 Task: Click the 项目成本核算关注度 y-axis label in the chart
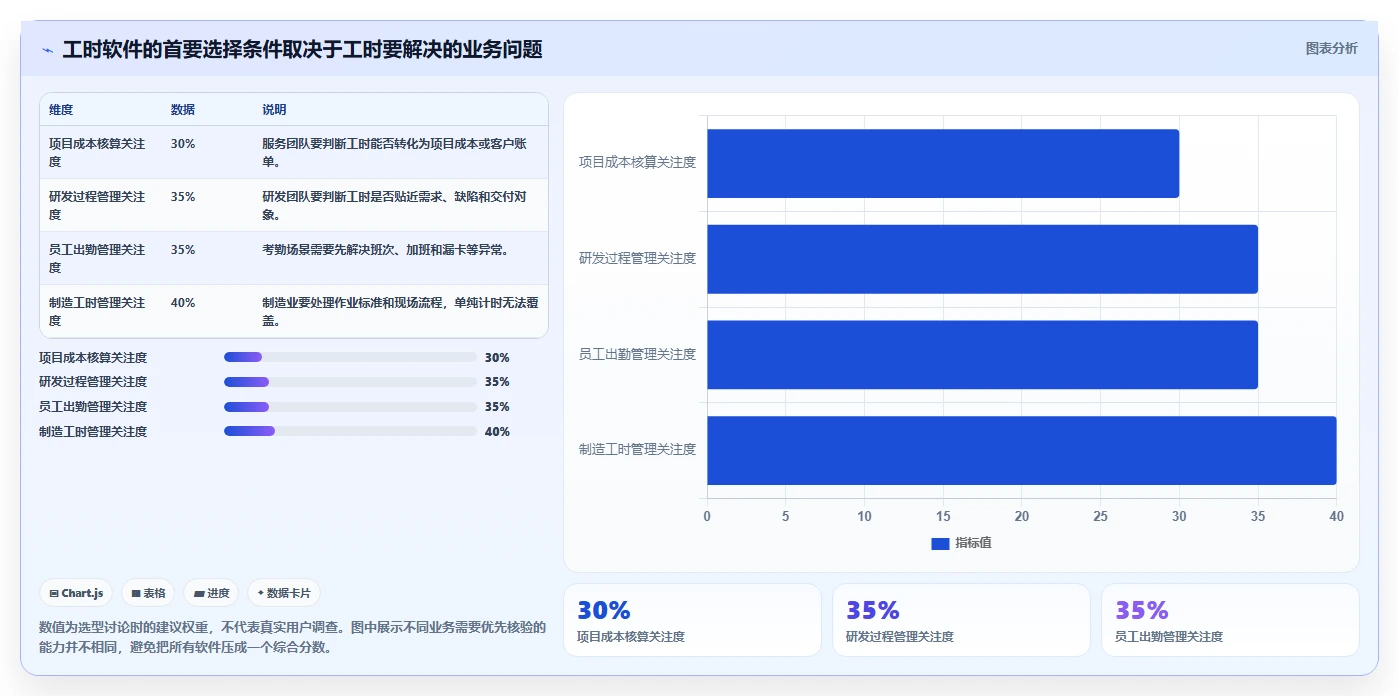(637, 162)
